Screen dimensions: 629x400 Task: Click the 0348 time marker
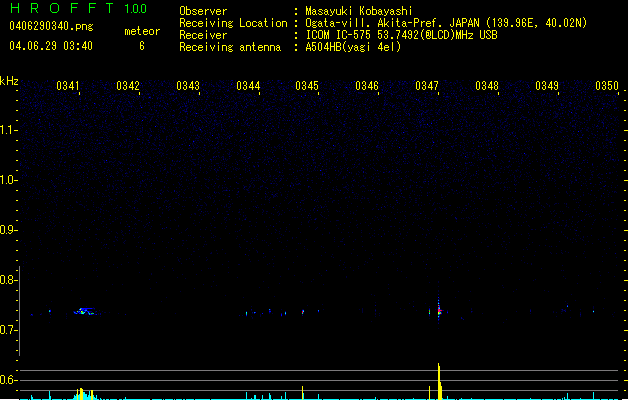487,86
